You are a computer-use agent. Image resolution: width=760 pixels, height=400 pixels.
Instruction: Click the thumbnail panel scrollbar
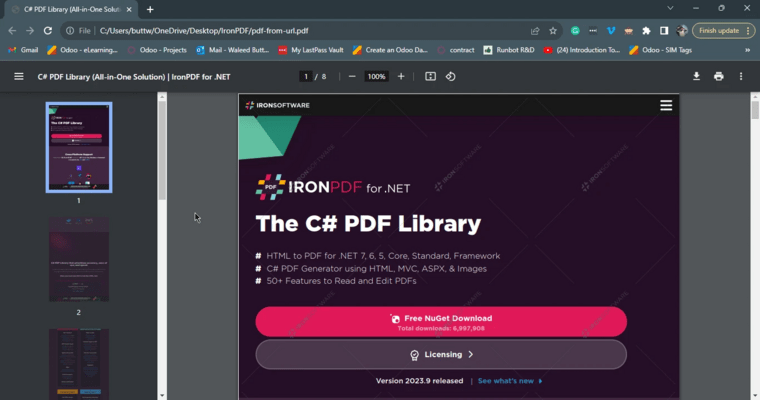(x=162, y=150)
